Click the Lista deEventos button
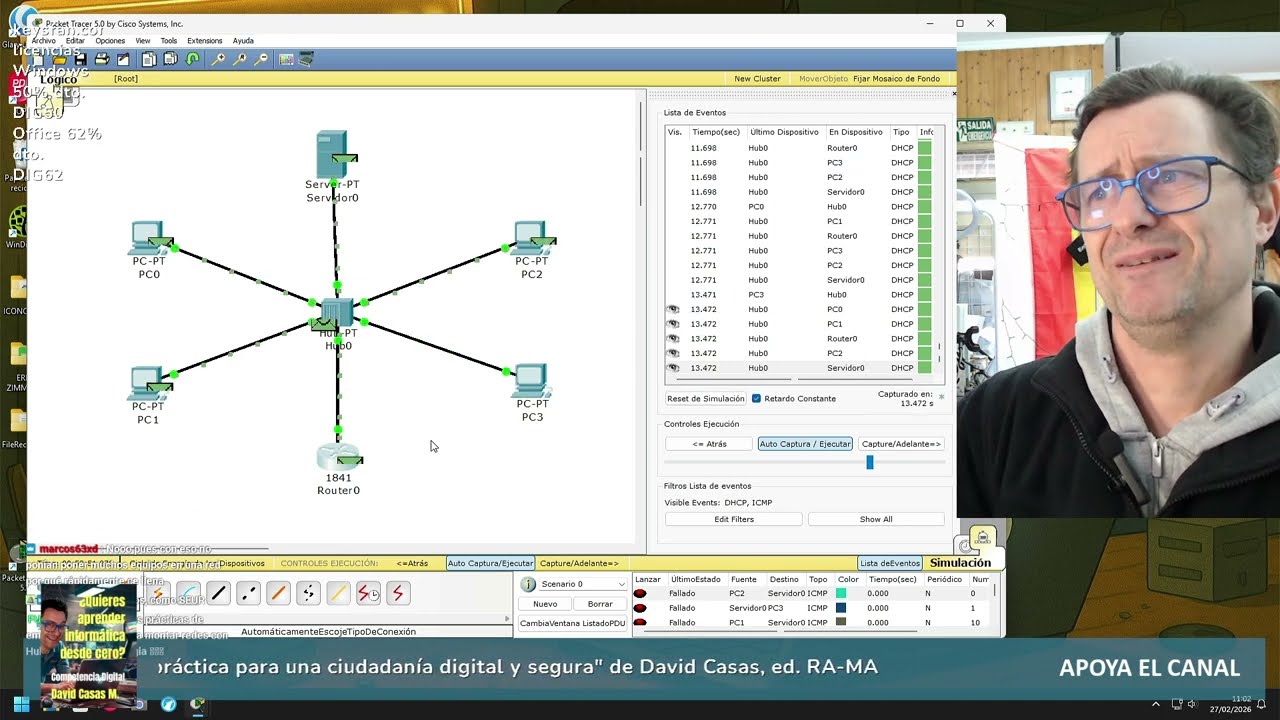Image resolution: width=1280 pixels, height=720 pixels. click(890, 563)
